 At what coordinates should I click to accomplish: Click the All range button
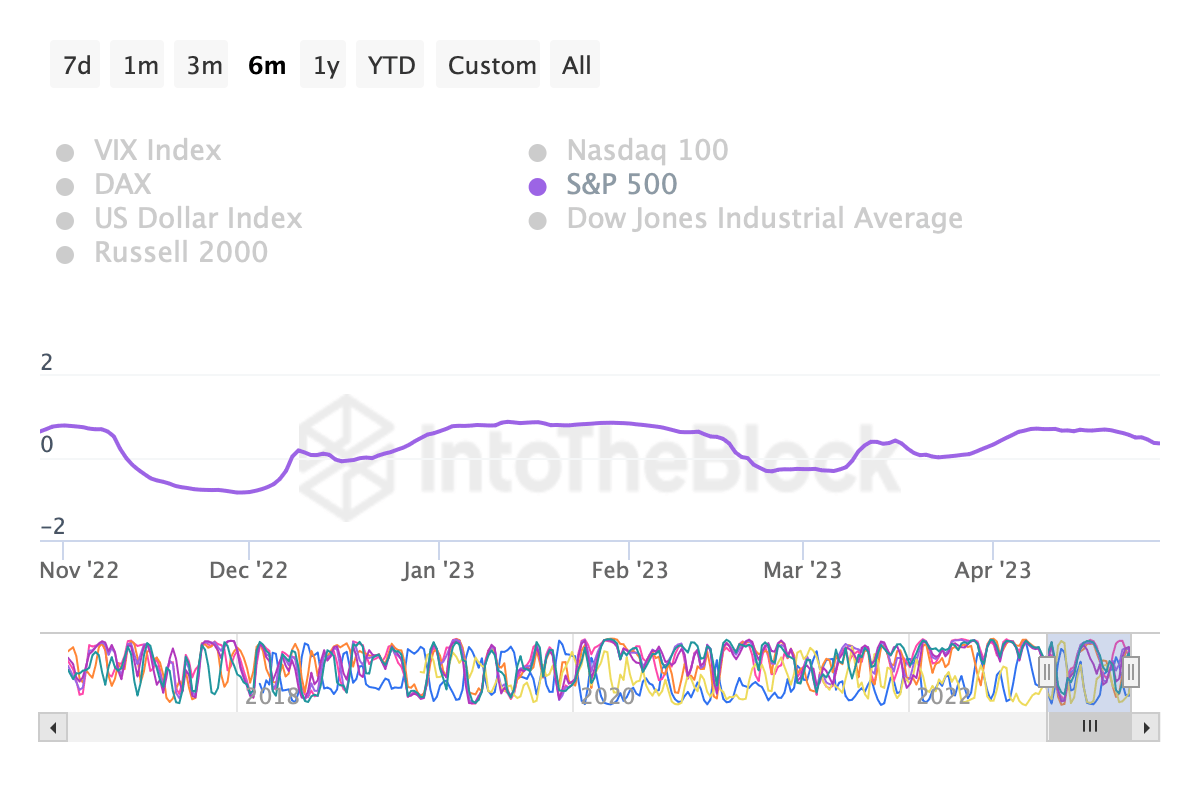click(575, 64)
